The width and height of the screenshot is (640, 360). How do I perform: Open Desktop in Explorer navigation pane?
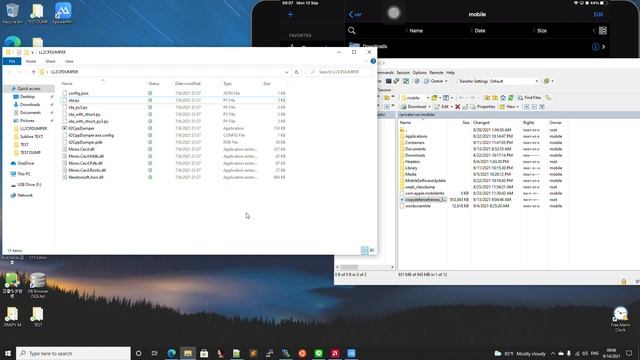pyautogui.click(x=27, y=97)
